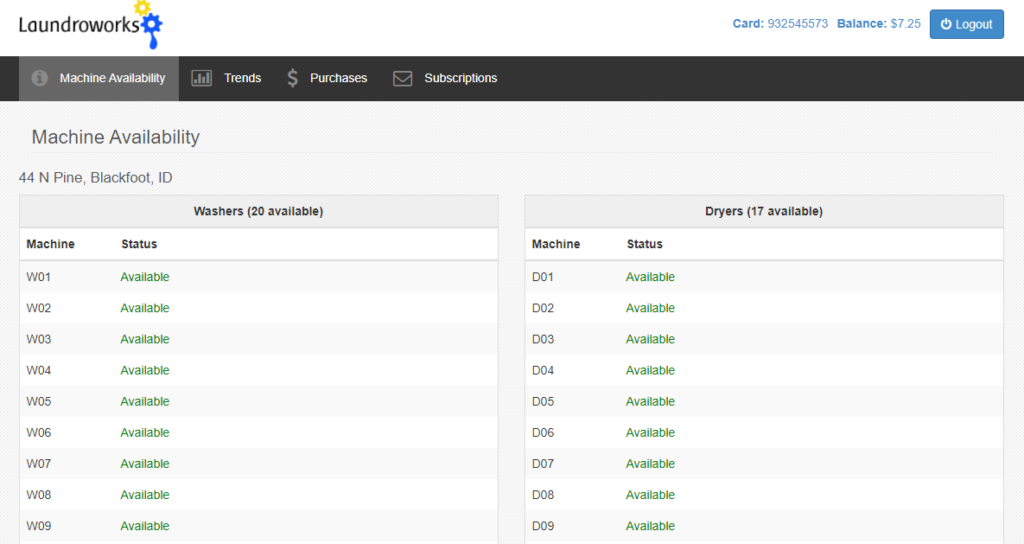Select dryer D04 machine cell
1024x544 pixels.
click(543, 370)
